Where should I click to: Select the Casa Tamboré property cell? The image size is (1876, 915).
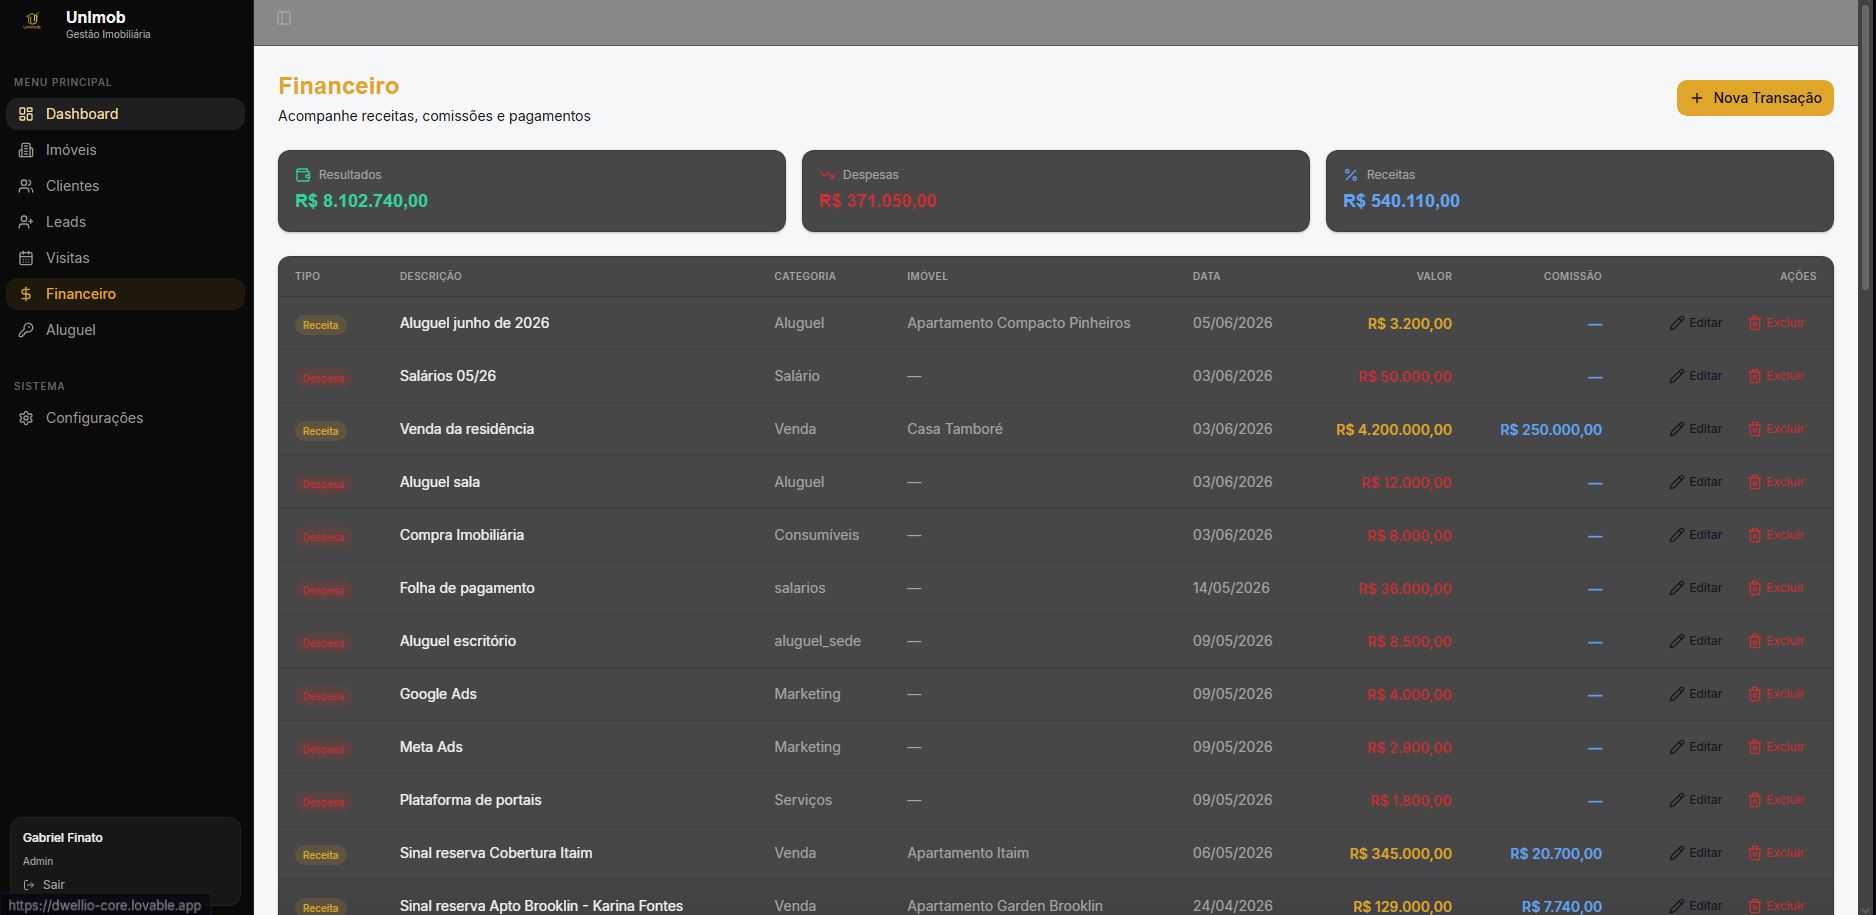point(955,429)
